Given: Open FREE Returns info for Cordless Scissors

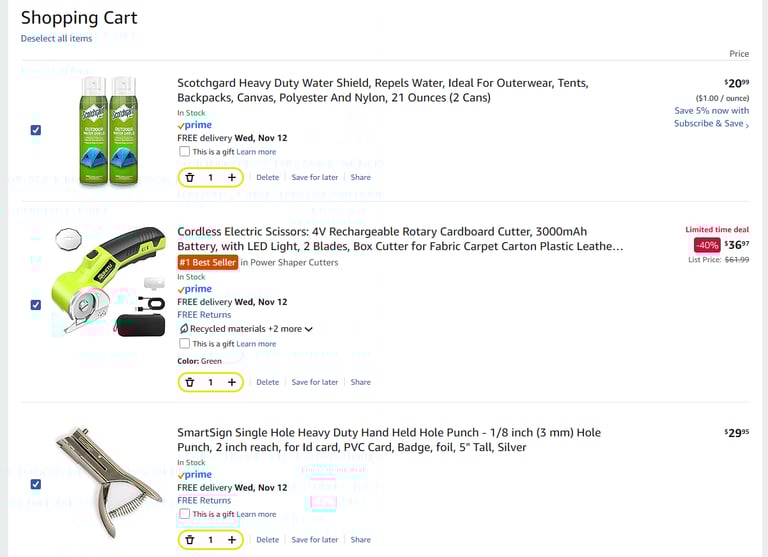Looking at the screenshot, I should (204, 315).
